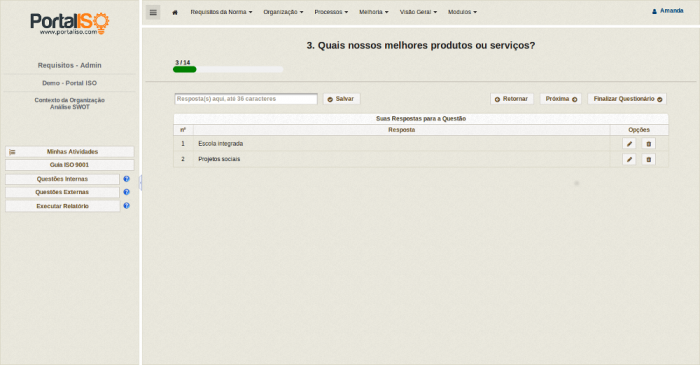Image resolution: width=700 pixels, height=365 pixels.
Task: Edit the 'Projetos sociais' answer
Action: 629,159
